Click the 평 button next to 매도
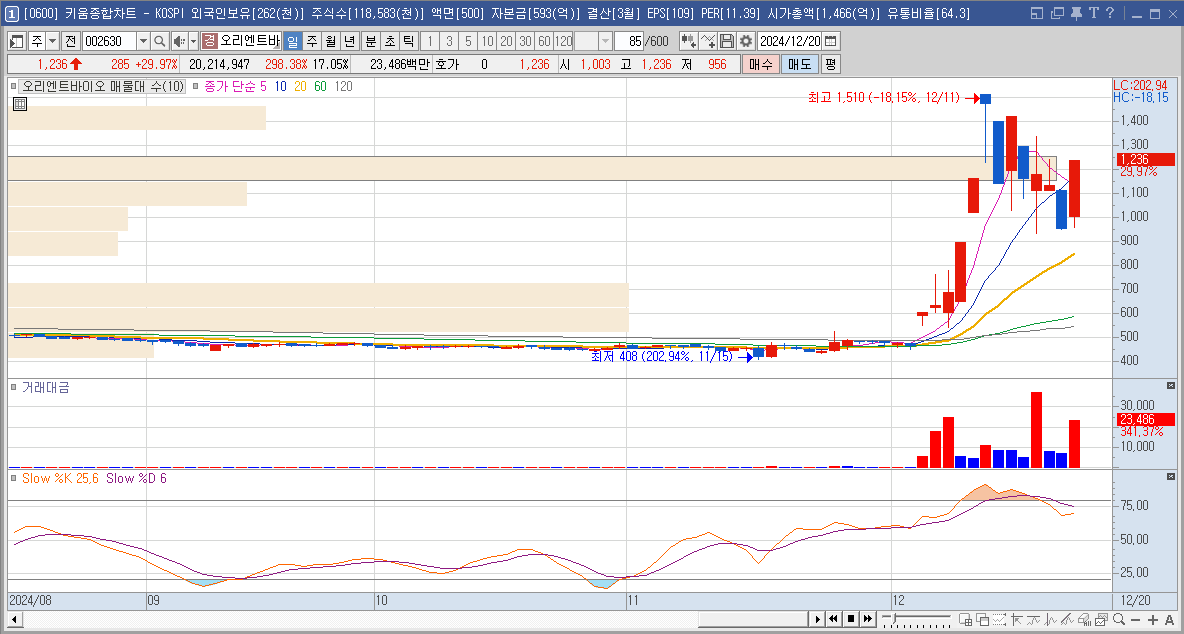 830,65
